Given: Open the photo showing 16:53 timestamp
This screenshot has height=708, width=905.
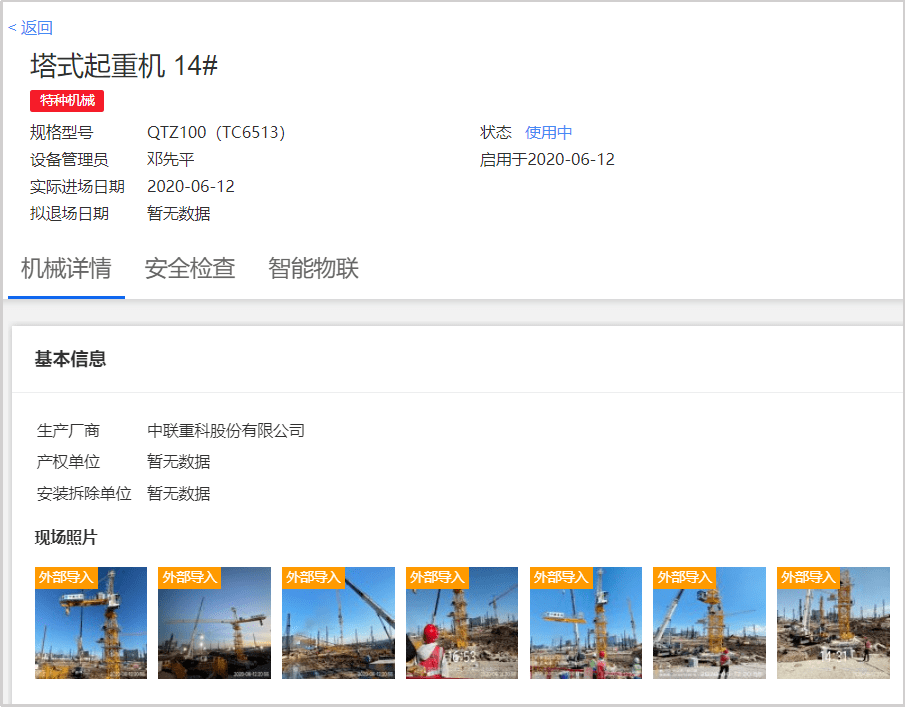Looking at the screenshot, I should [462, 623].
